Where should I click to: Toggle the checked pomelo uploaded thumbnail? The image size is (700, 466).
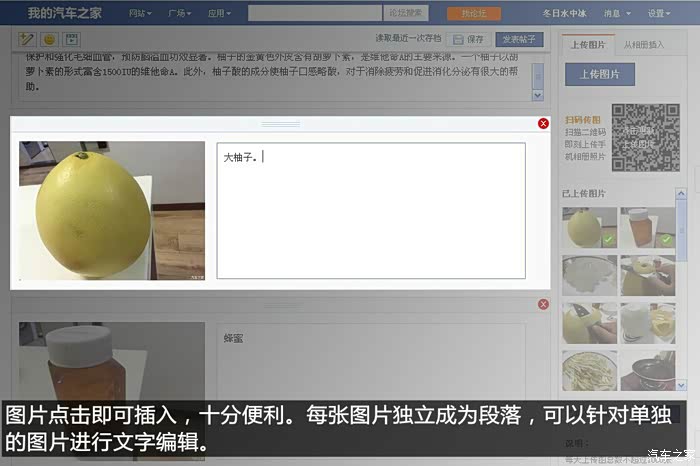click(x=589, y=227)
